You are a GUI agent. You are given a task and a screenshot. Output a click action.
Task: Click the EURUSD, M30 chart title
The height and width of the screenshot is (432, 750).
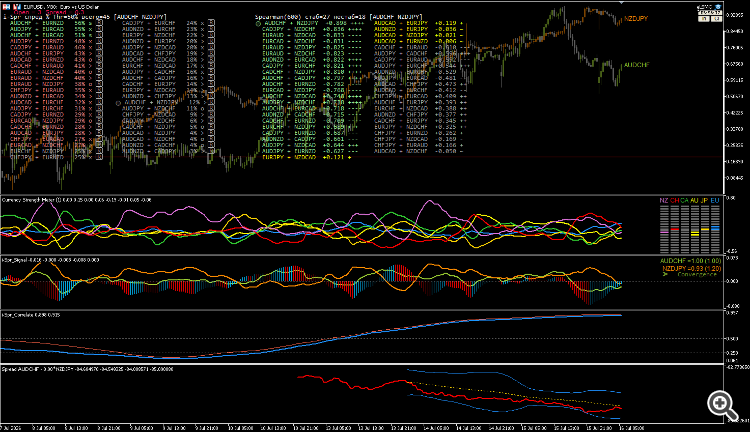(x=62, y=7)
